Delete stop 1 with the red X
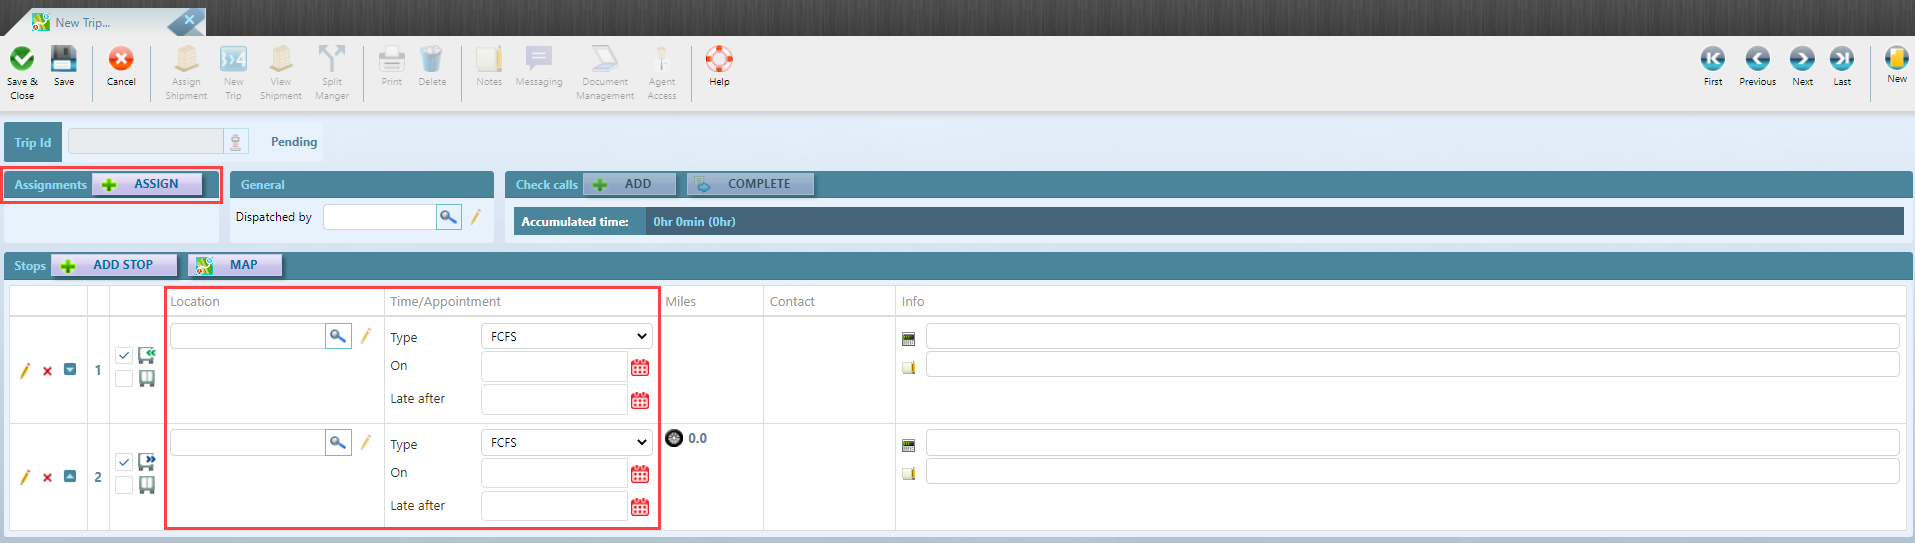The height and width of the screenshot is (543, 1915). (47, 371)
